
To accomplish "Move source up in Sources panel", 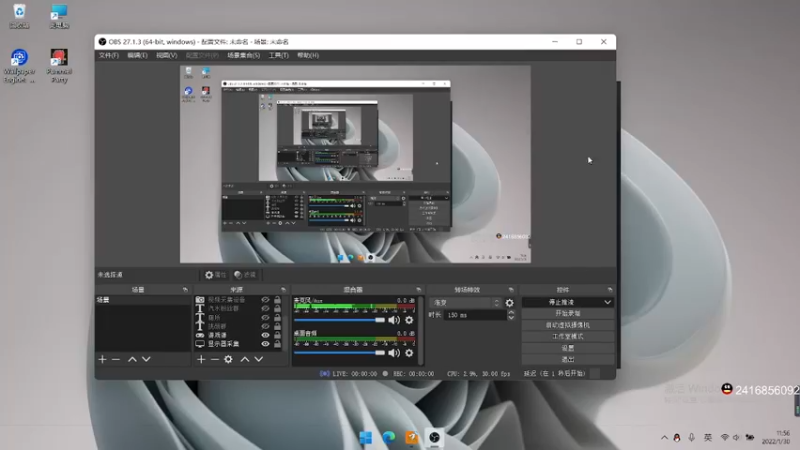I will [245, 359].
